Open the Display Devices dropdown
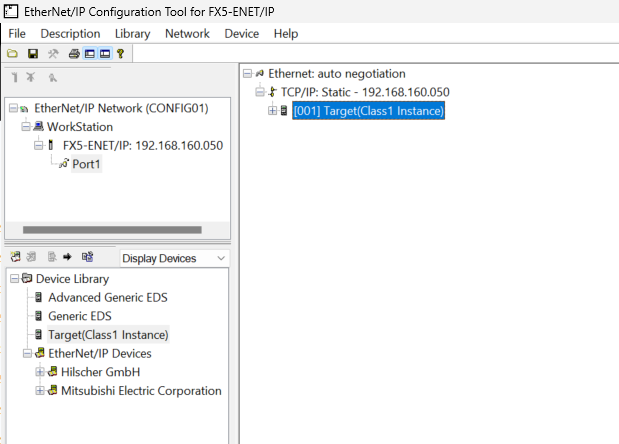This screenshot has height=444, width=619. (x=173, y=258)
